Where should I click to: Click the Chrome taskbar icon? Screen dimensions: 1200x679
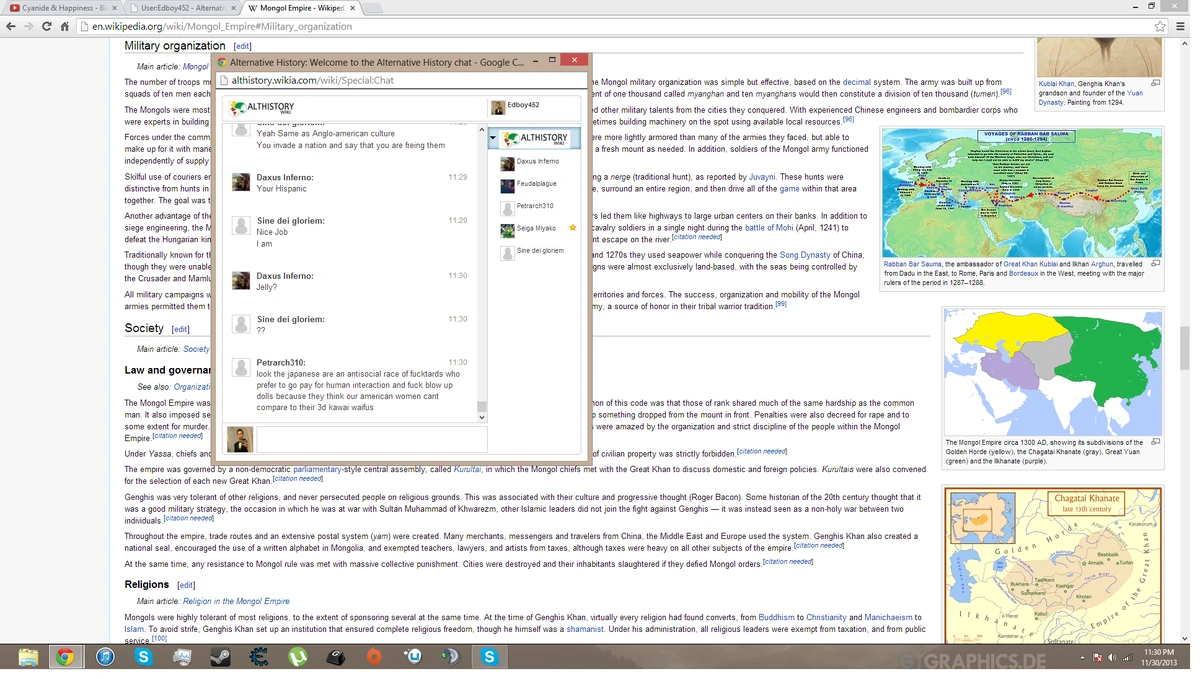click(65, 657)
